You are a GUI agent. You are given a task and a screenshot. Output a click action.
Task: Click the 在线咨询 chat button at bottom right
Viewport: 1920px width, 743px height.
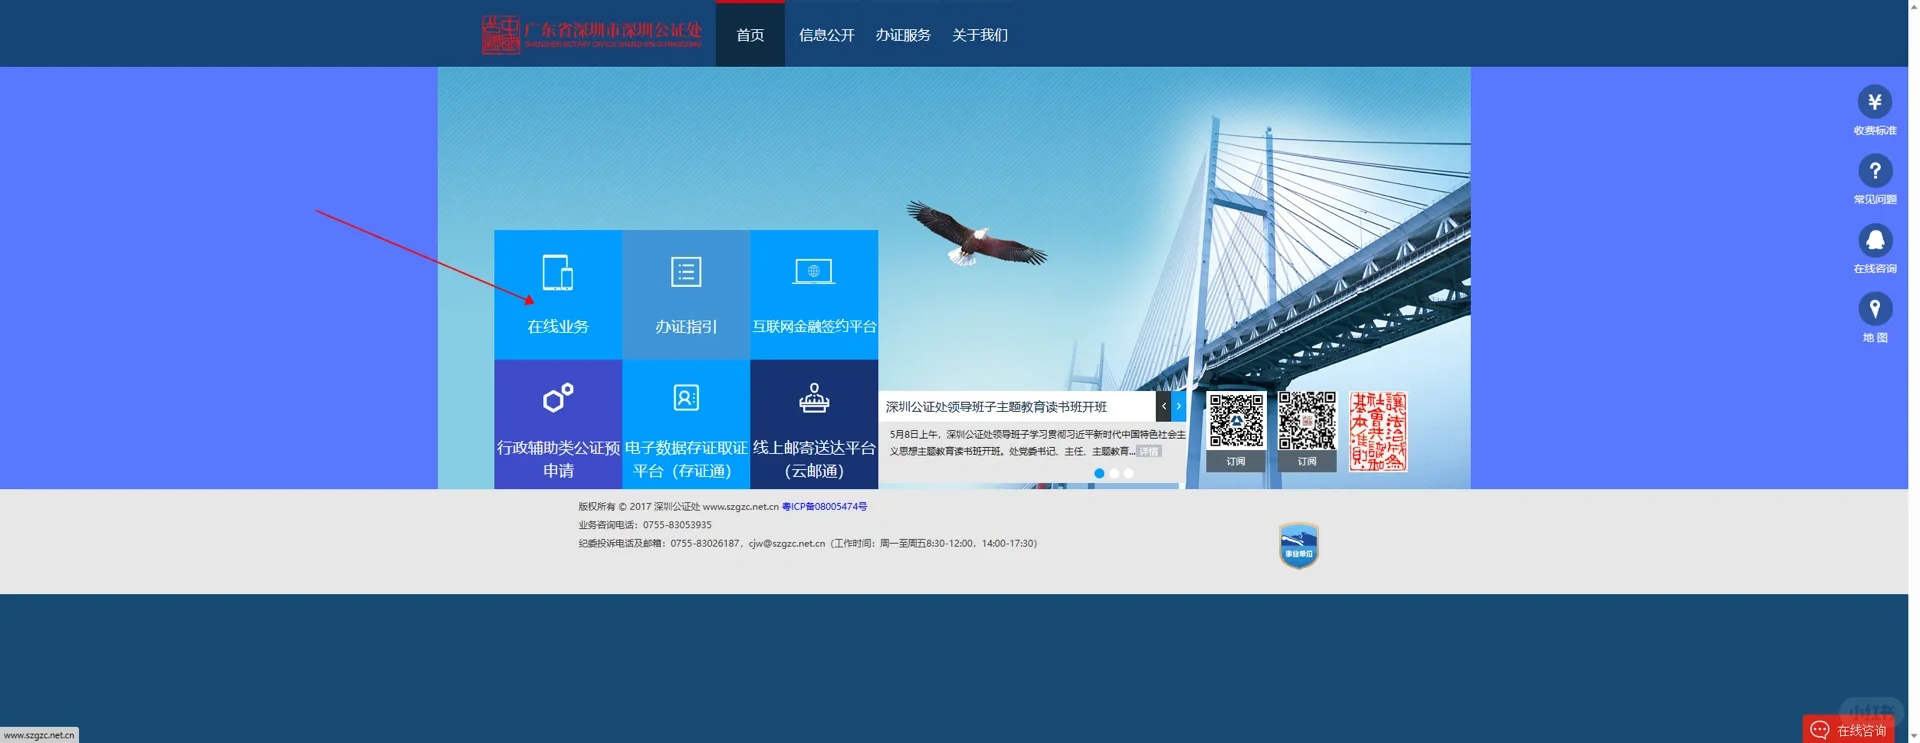1850,730
